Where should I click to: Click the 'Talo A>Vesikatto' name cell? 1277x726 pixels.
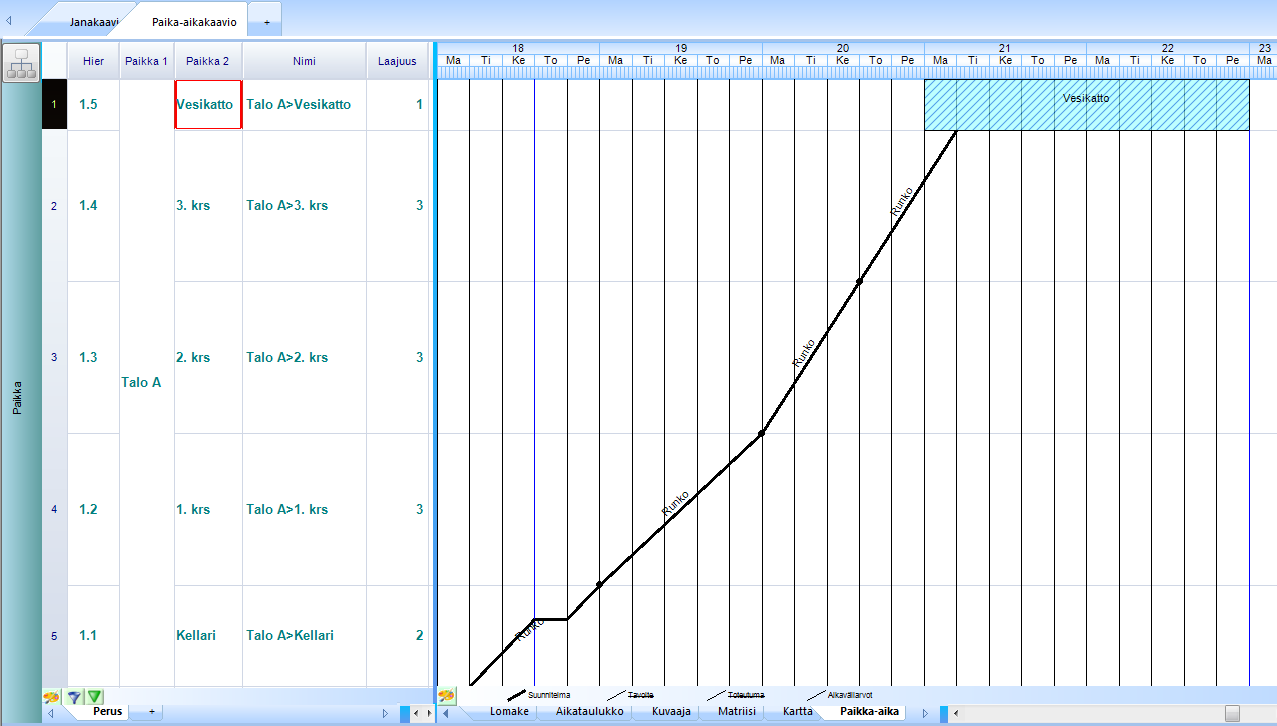(x=304, y=104)
